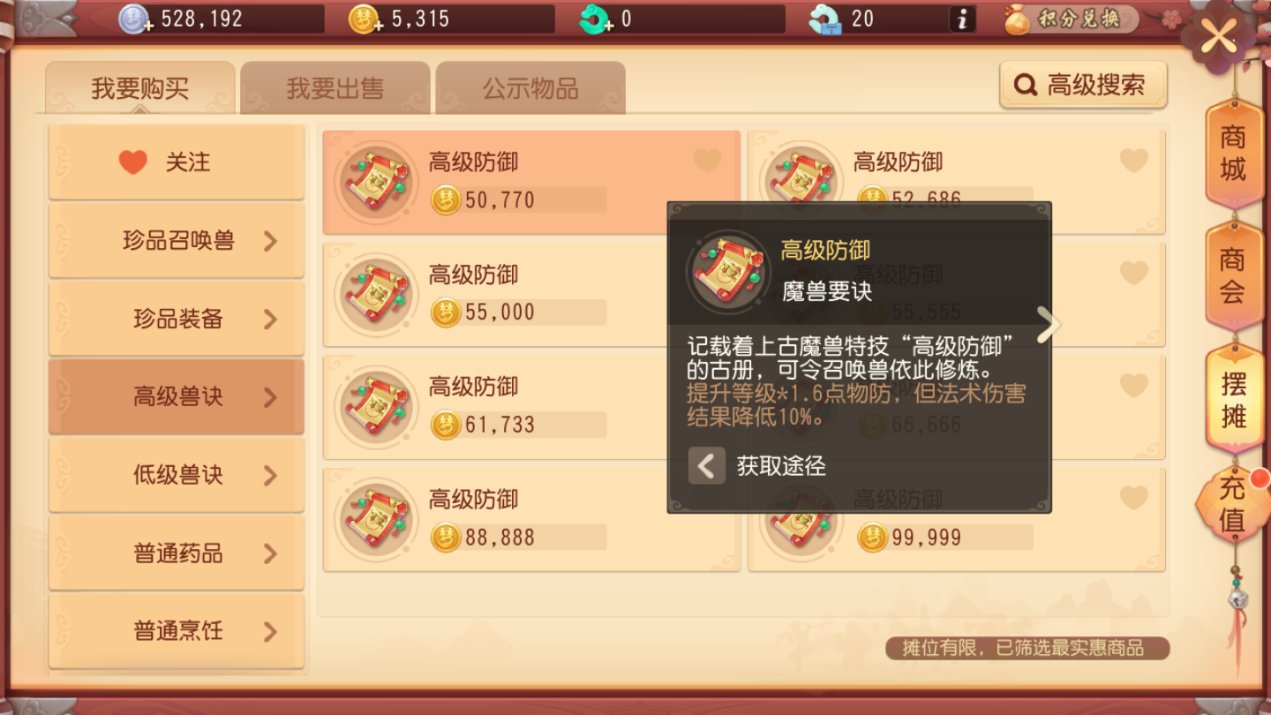Expand 获取途径 back arrow in tooltip
Image resolution: width=1271 pixels, height=715 pixels.
[707, 466]
